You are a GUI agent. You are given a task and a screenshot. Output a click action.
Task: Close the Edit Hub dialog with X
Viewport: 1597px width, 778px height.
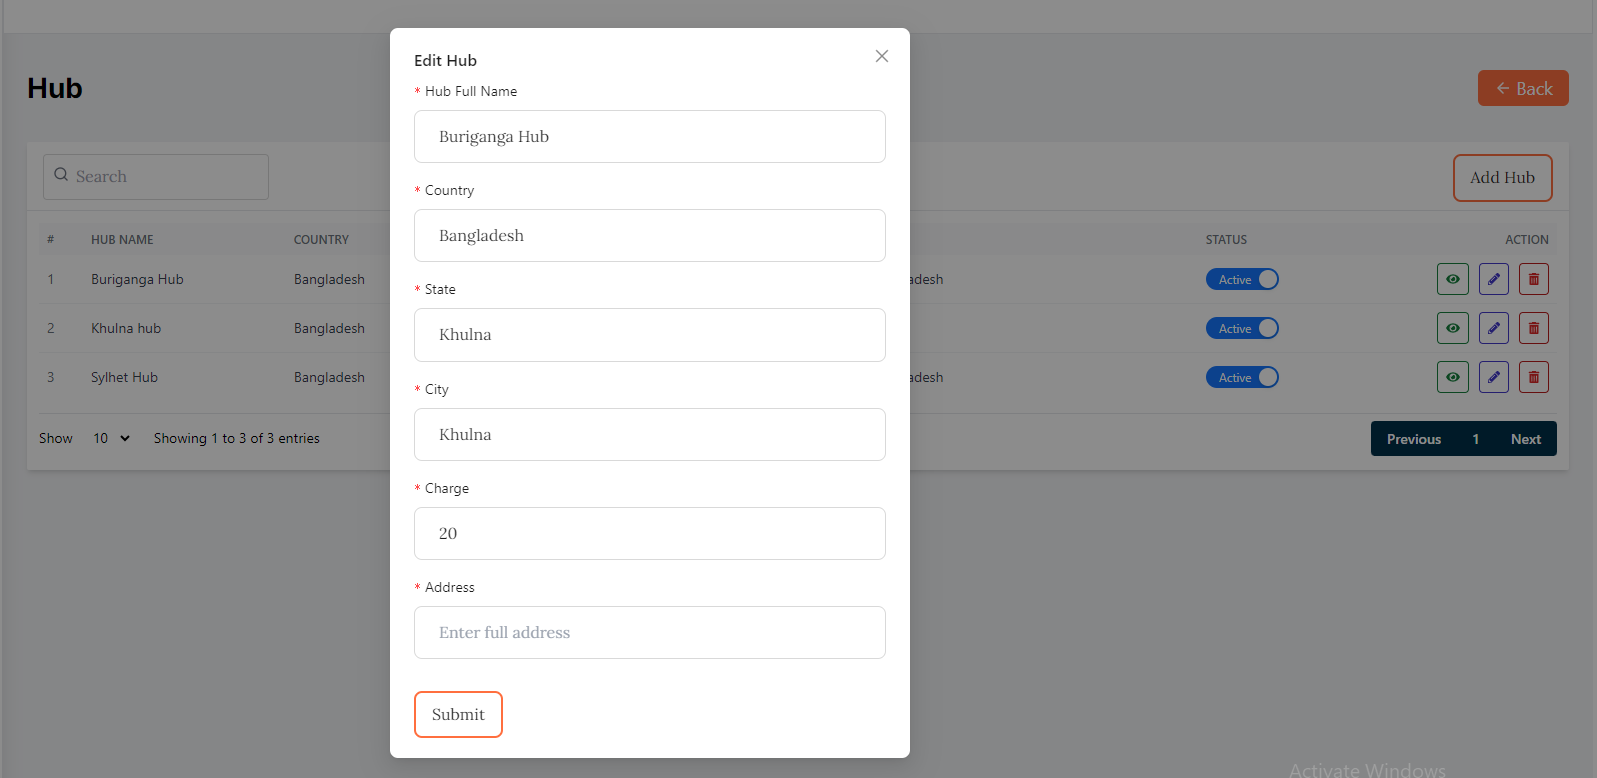[881, 56]
